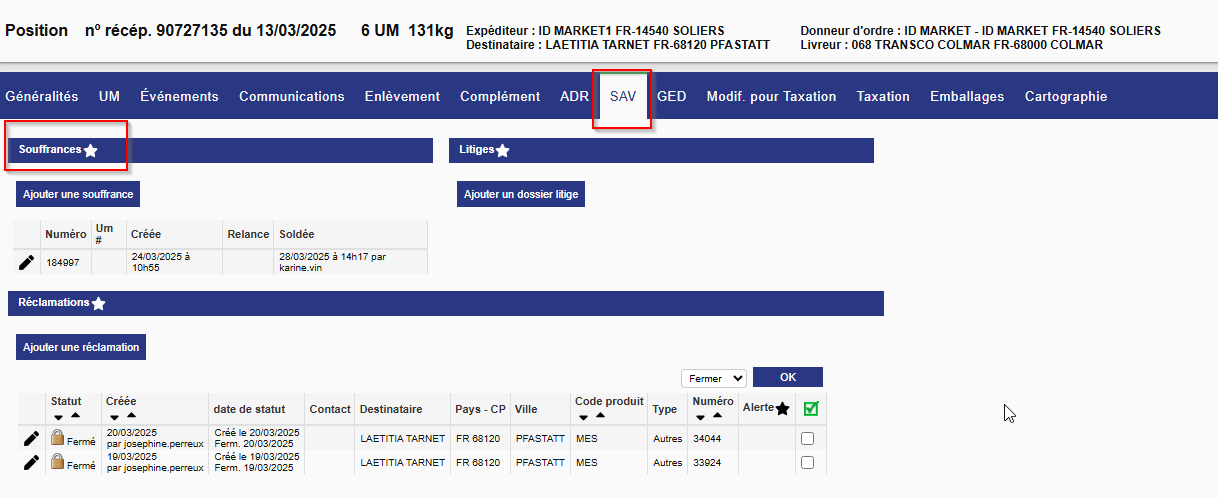Click Ajouter une souffrance button

(78, 194)
